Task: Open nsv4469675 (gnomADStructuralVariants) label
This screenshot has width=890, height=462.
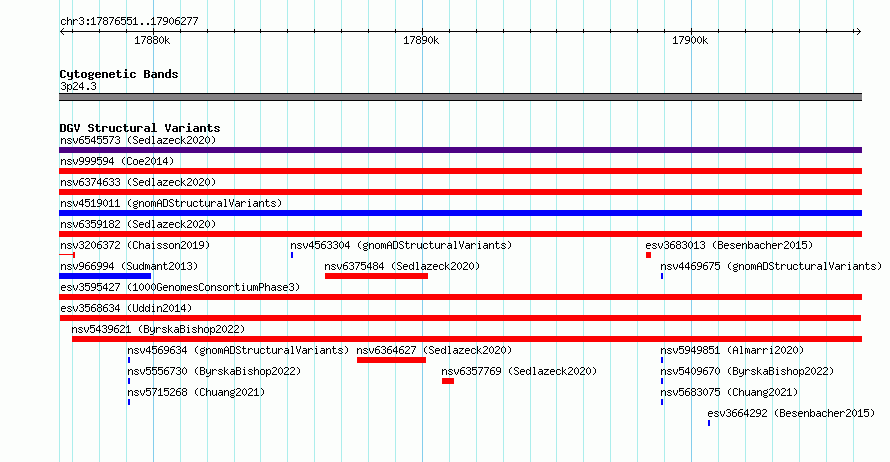Action: tap(771, 266)
